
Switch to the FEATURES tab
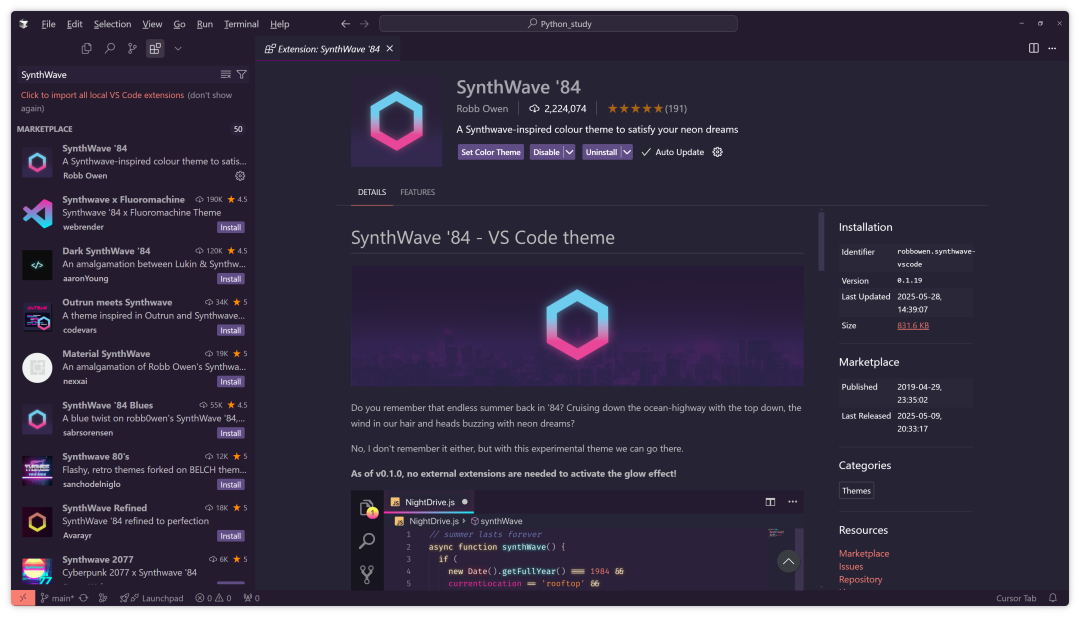pyautogui.click(x=417, y=192)
